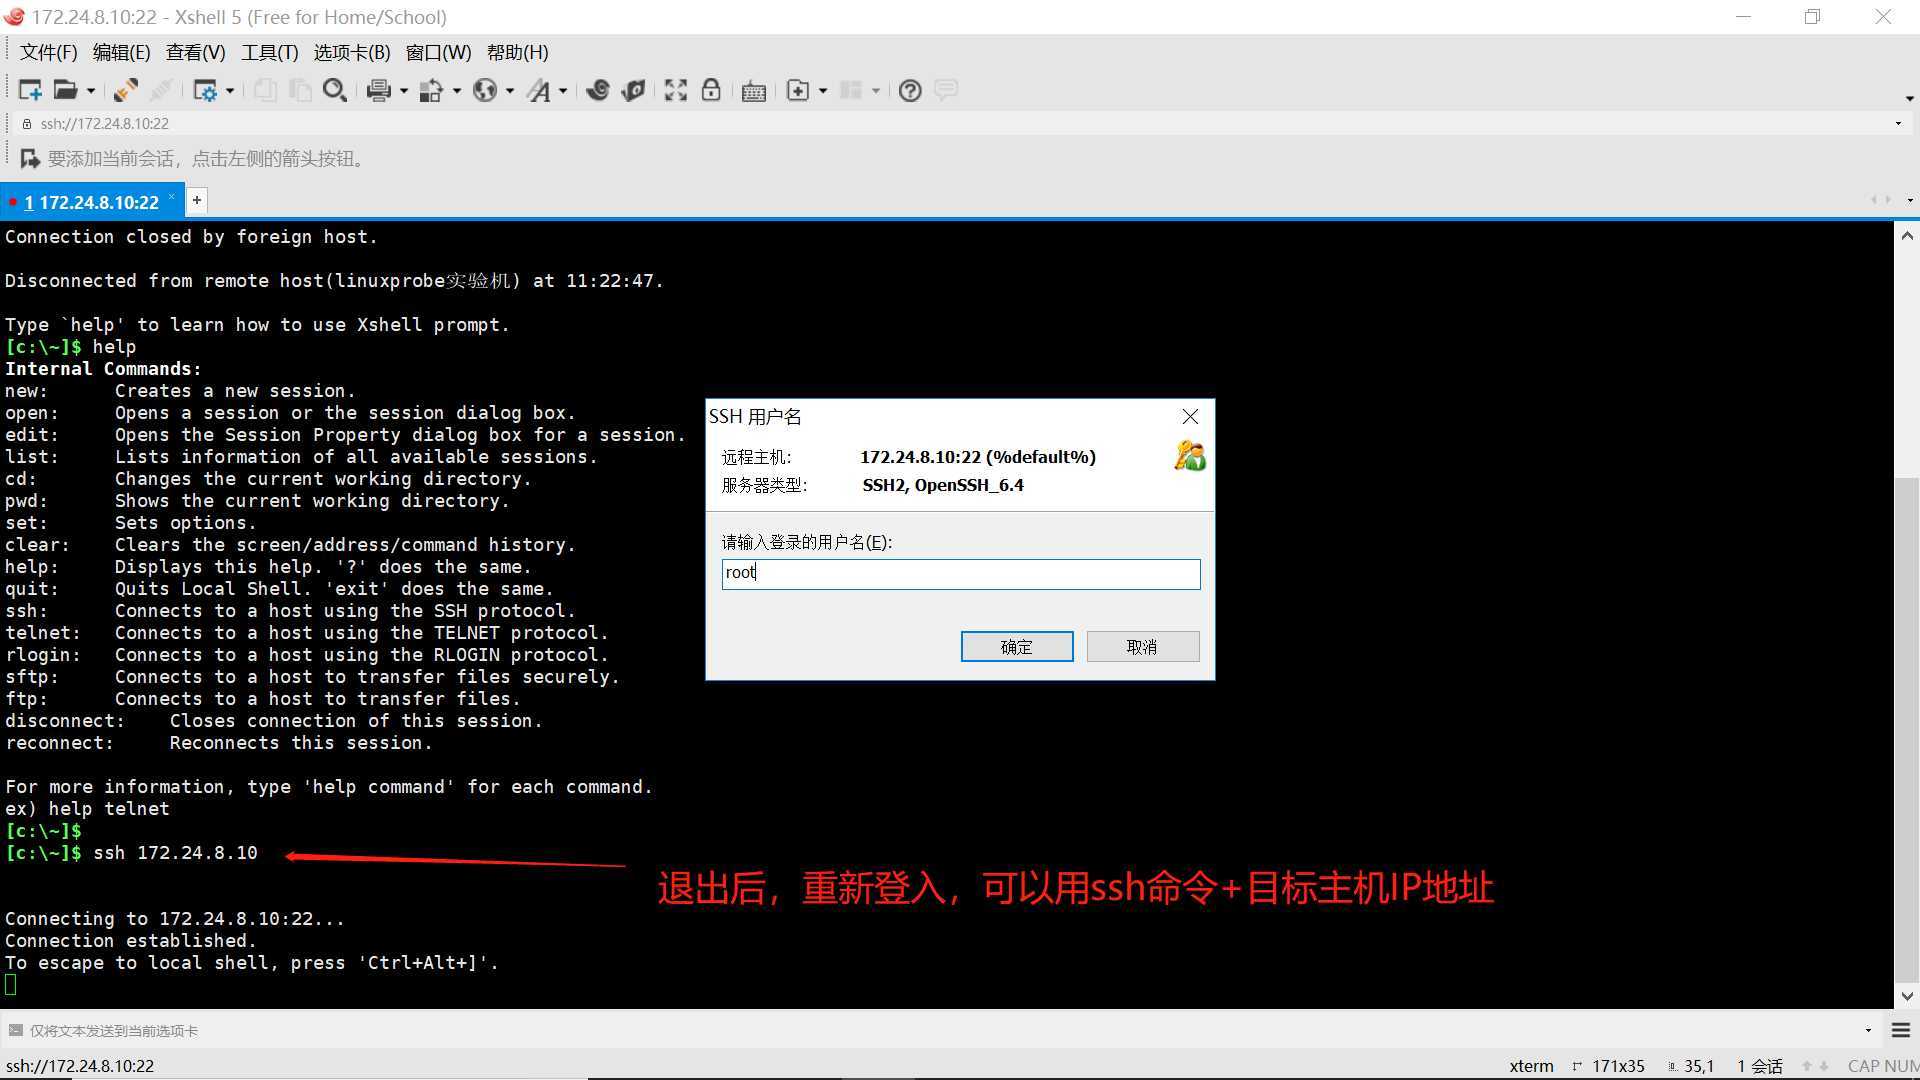This screenshot has width=1920, height=1080.
Task: Click the font 'A' icon
Action: tap(539, 90)
